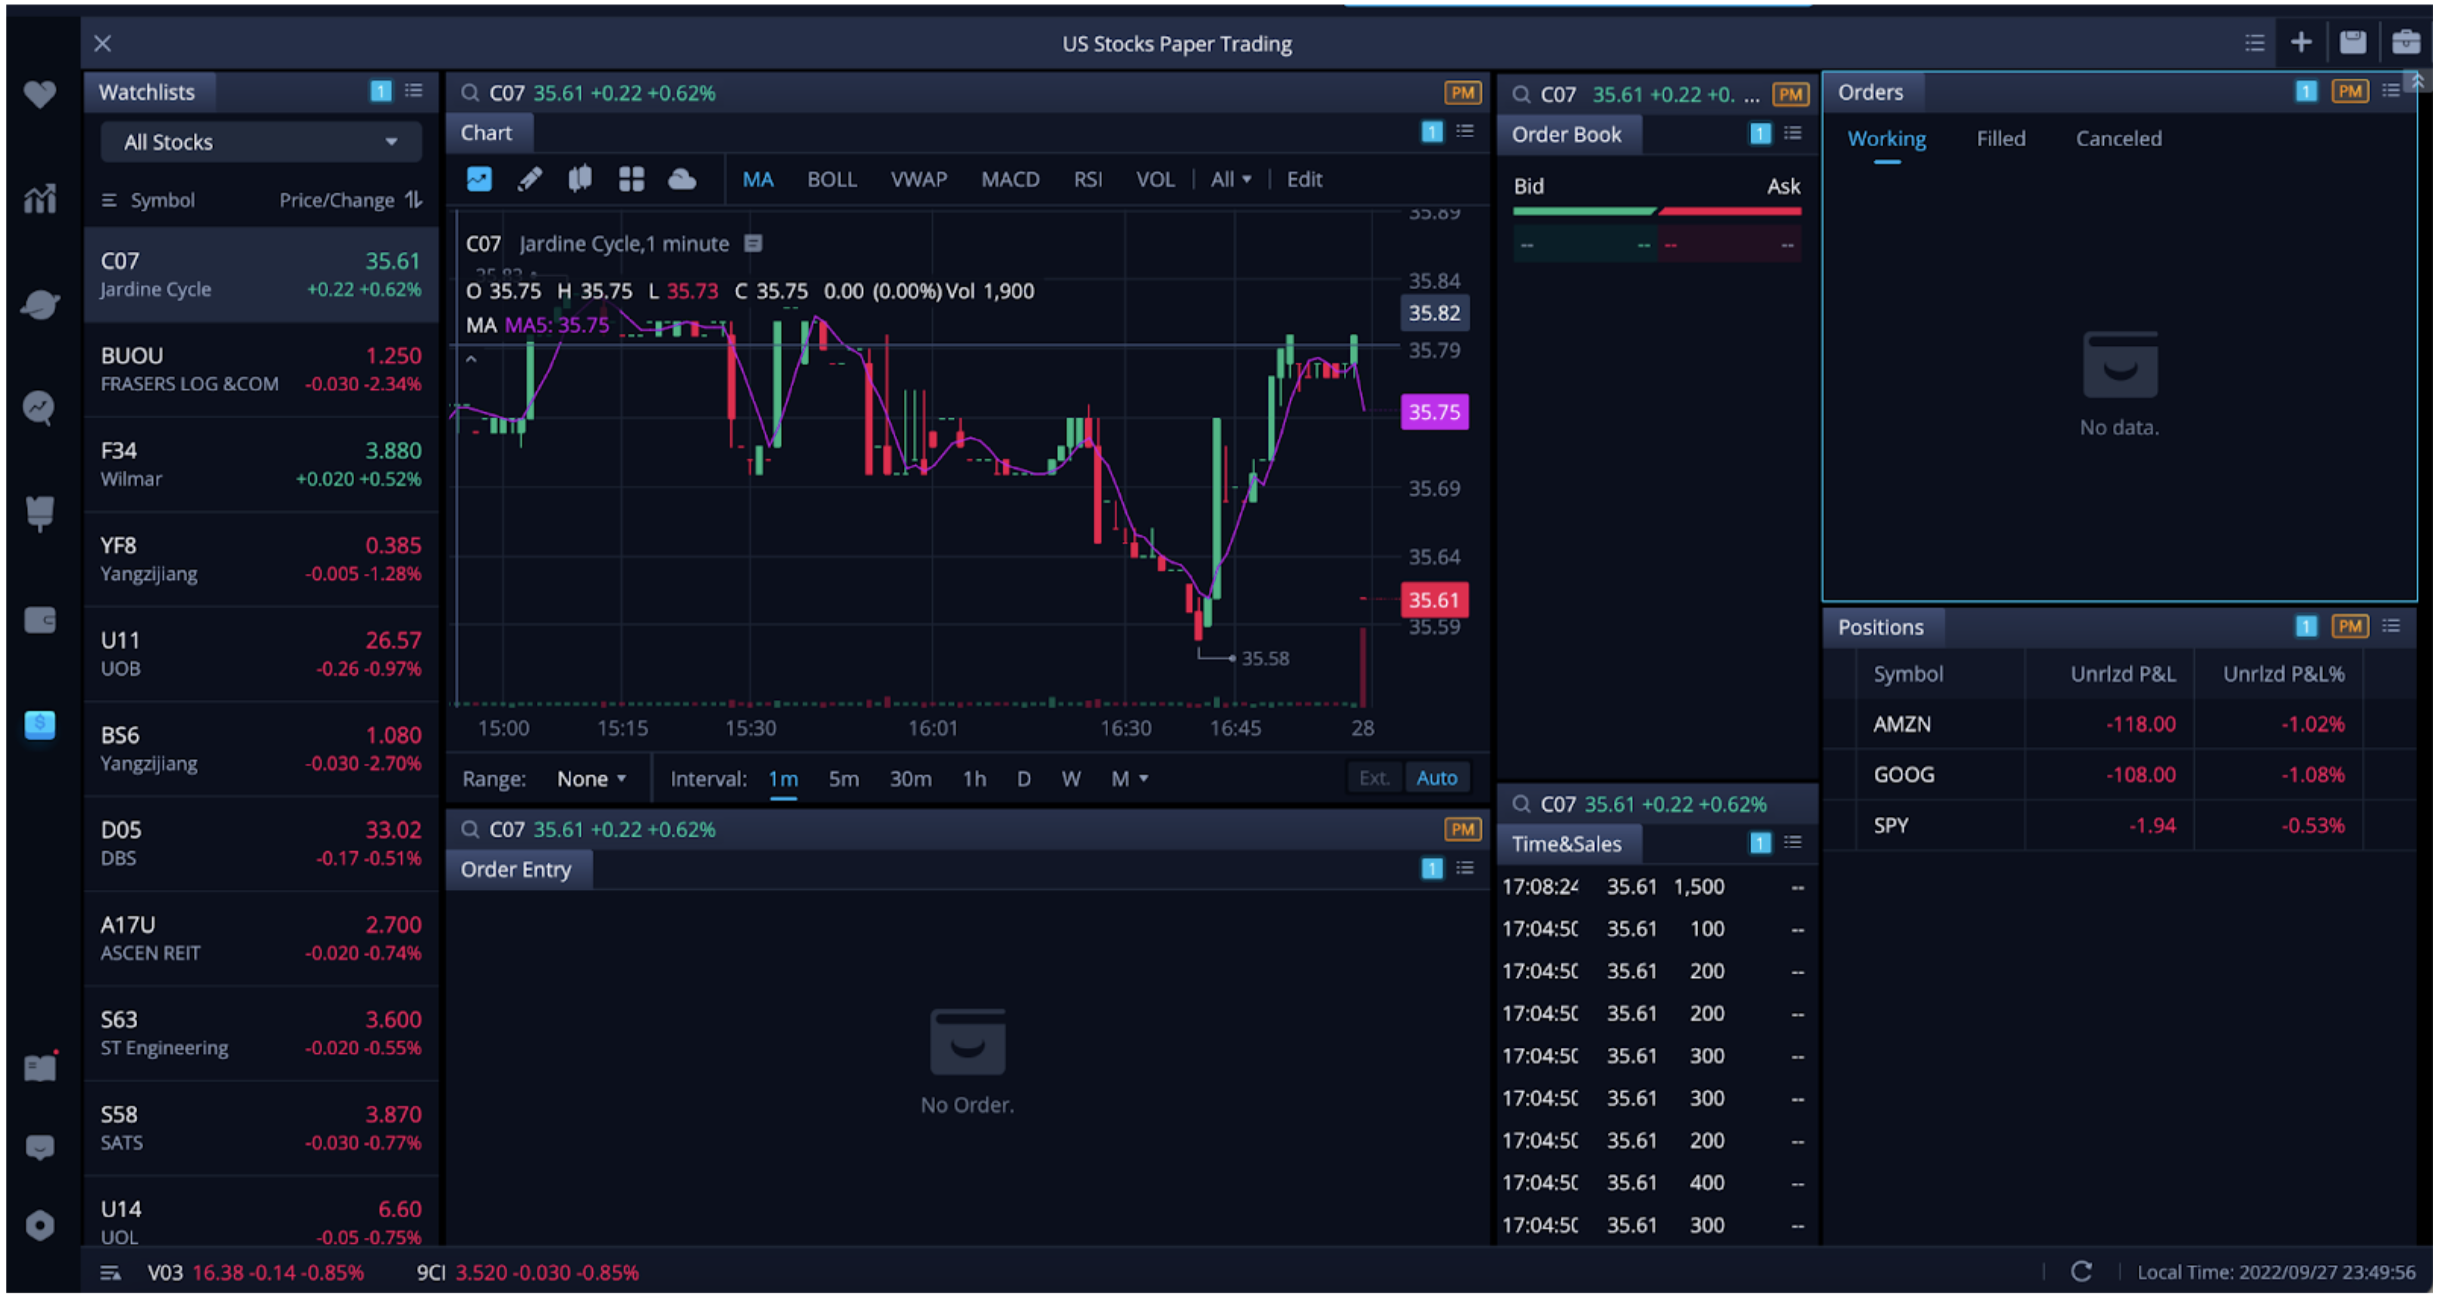Click the green Bid depth bar
The height and width of the screenshot is (1298, 2440).
click(x=1584, y=211)
